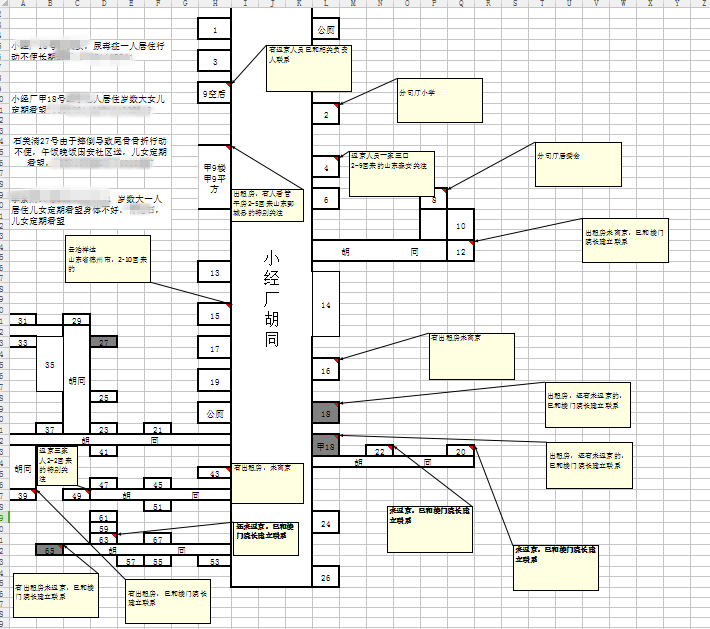
Task: Select the gray cell numbered 27
Action: coord(104,342)
